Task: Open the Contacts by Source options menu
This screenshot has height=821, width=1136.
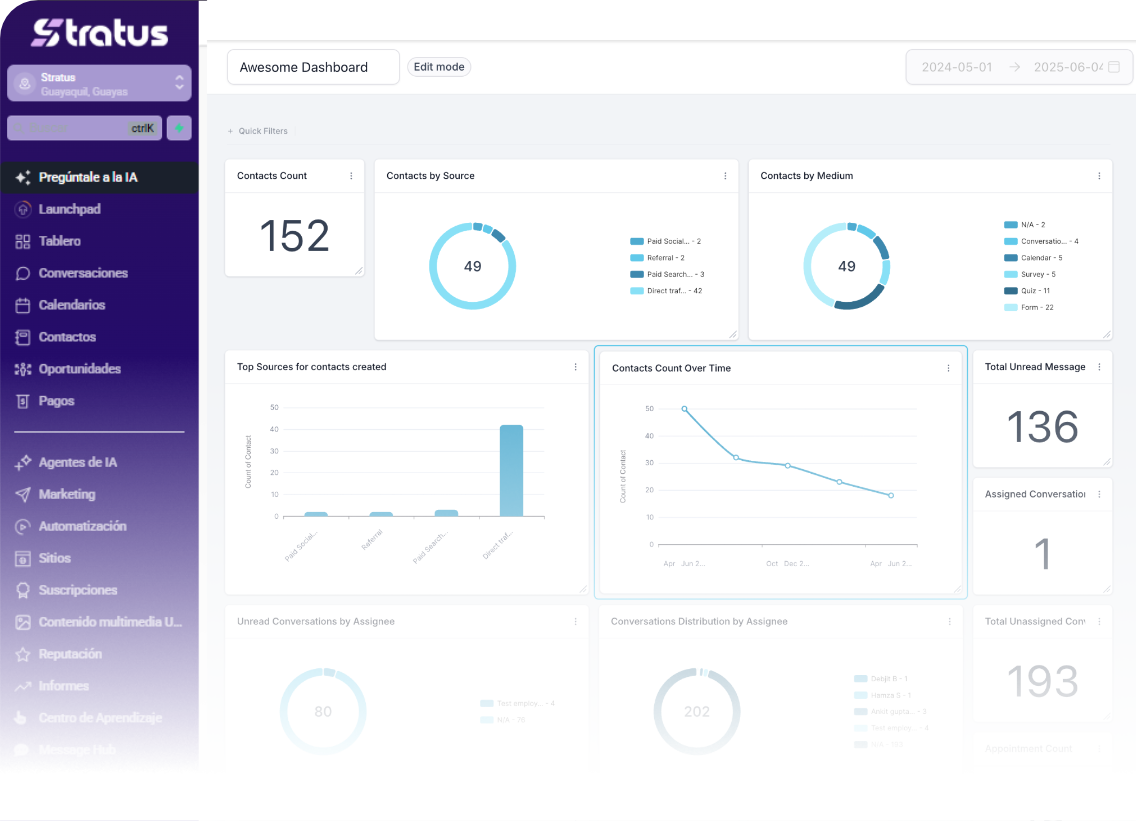Action: tap(725, 176)
